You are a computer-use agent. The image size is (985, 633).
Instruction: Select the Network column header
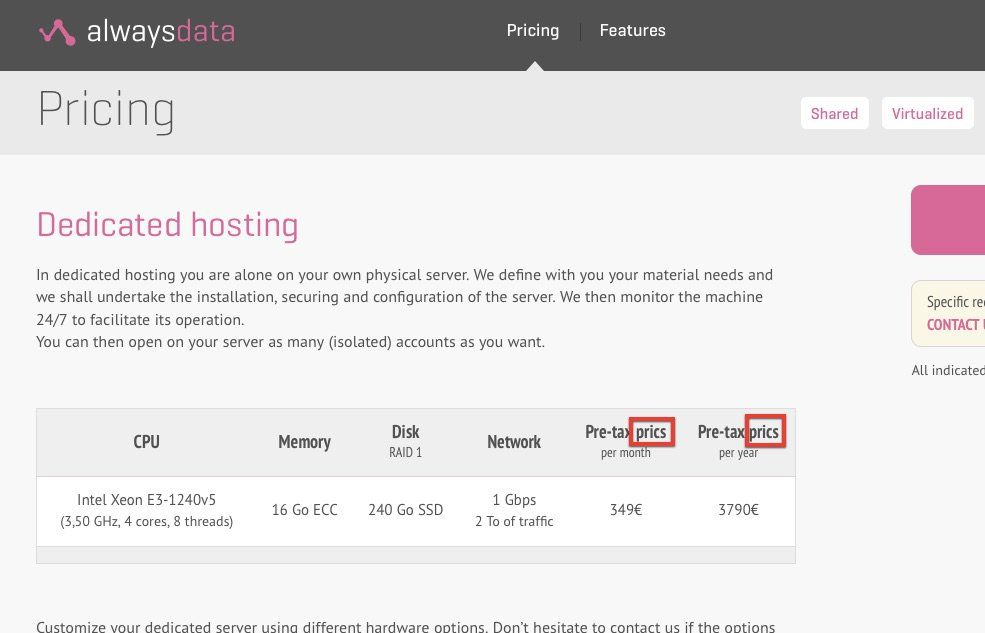514,442
